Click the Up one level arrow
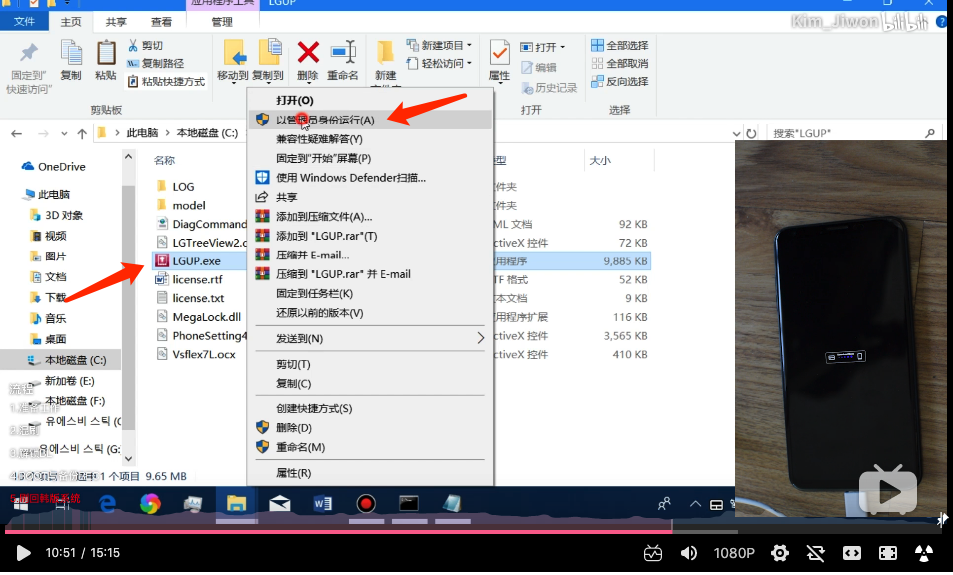 click(82, 133)
